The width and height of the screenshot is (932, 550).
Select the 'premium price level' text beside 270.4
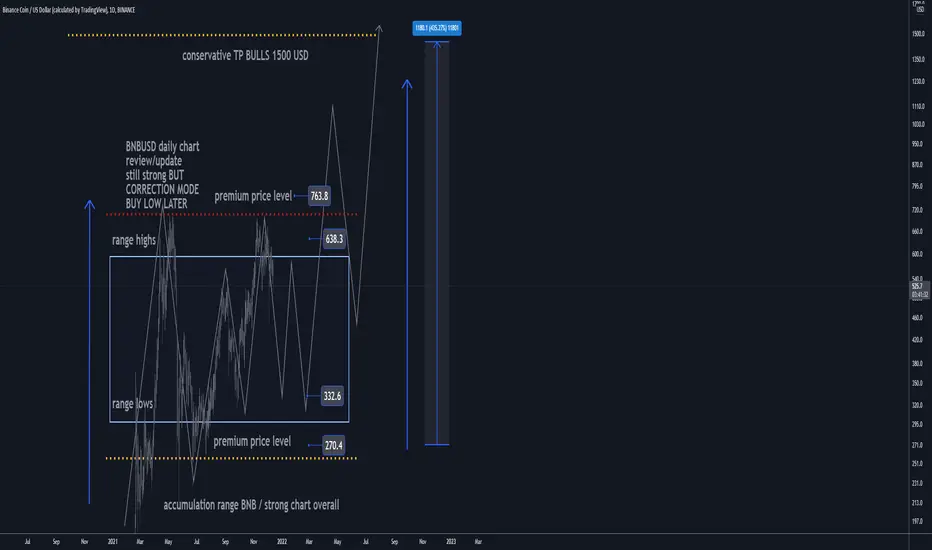point(252,441)
